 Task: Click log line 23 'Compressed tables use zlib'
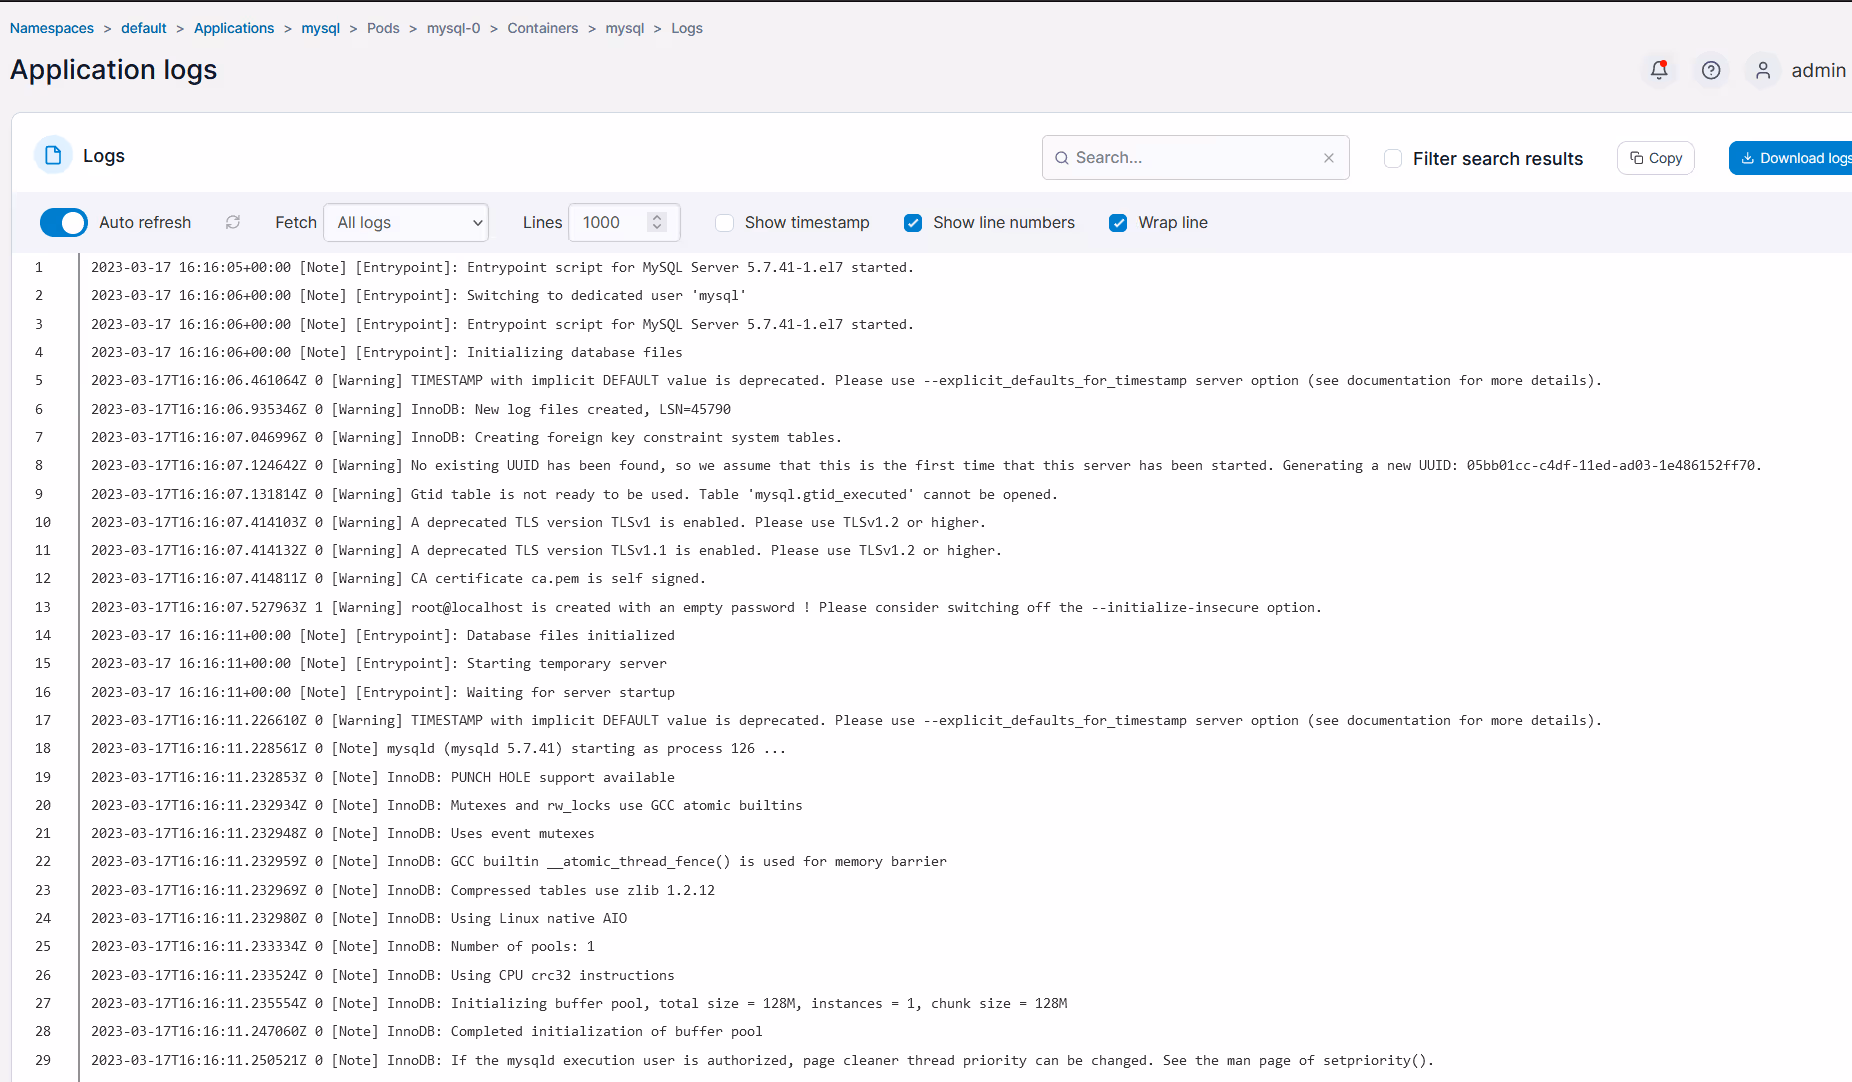[403, 890]
